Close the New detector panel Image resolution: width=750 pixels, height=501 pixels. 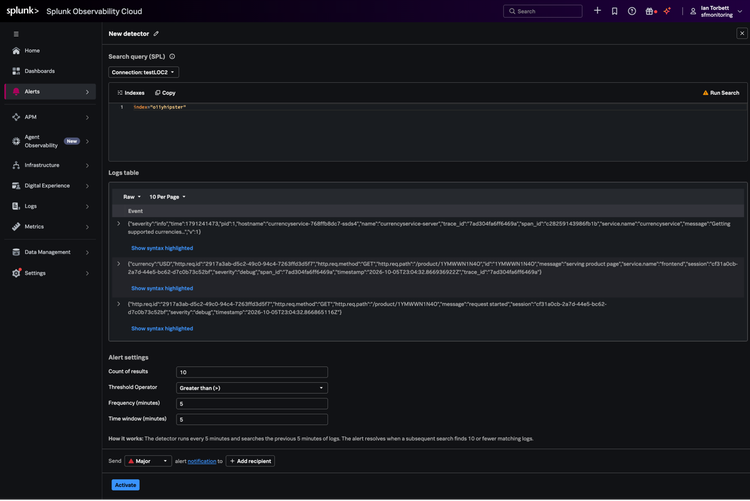(742, 33)
